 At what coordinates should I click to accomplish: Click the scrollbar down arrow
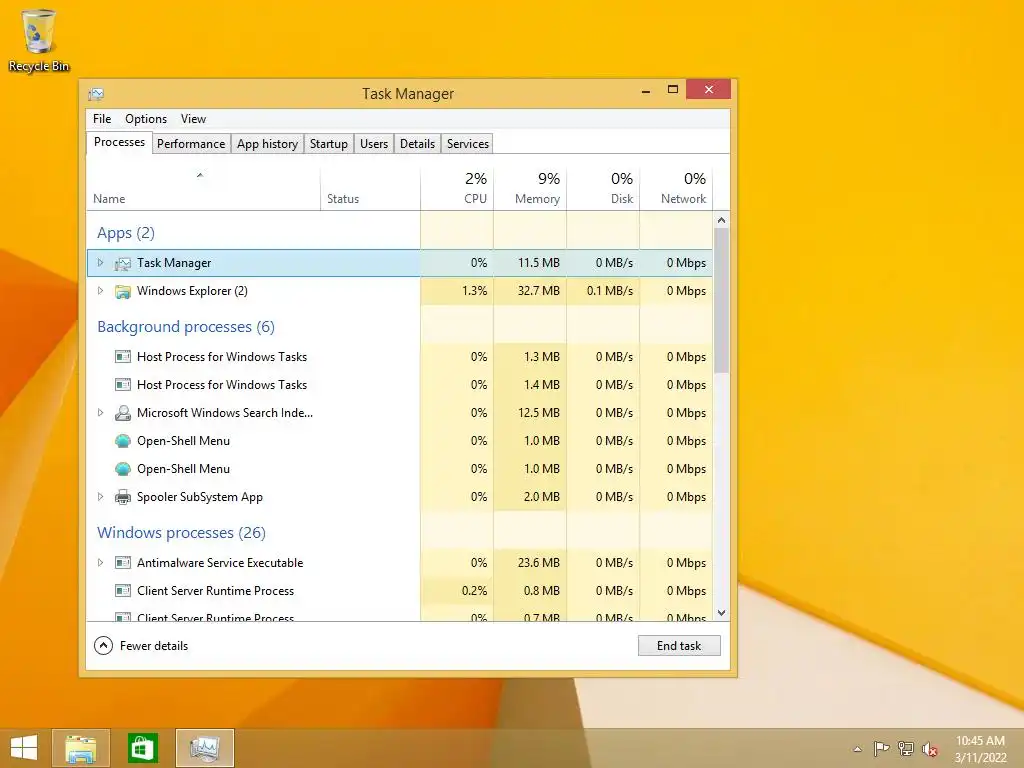722,613
